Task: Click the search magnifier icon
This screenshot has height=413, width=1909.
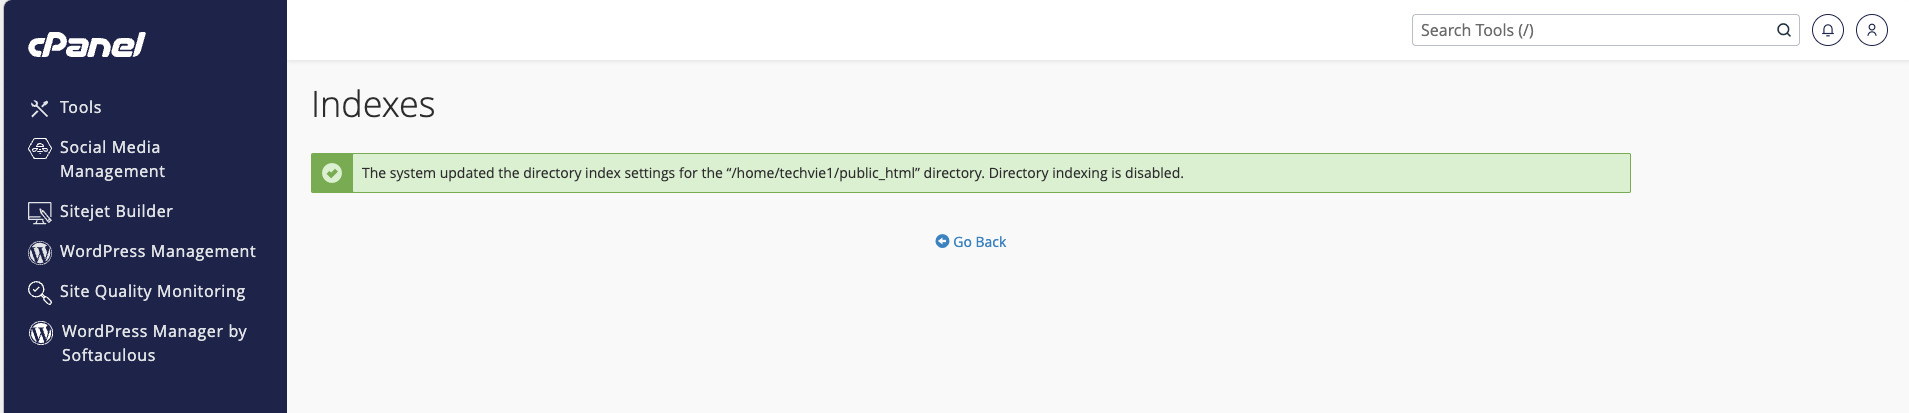Action: pyautogui.click(x=1783, y=30)
